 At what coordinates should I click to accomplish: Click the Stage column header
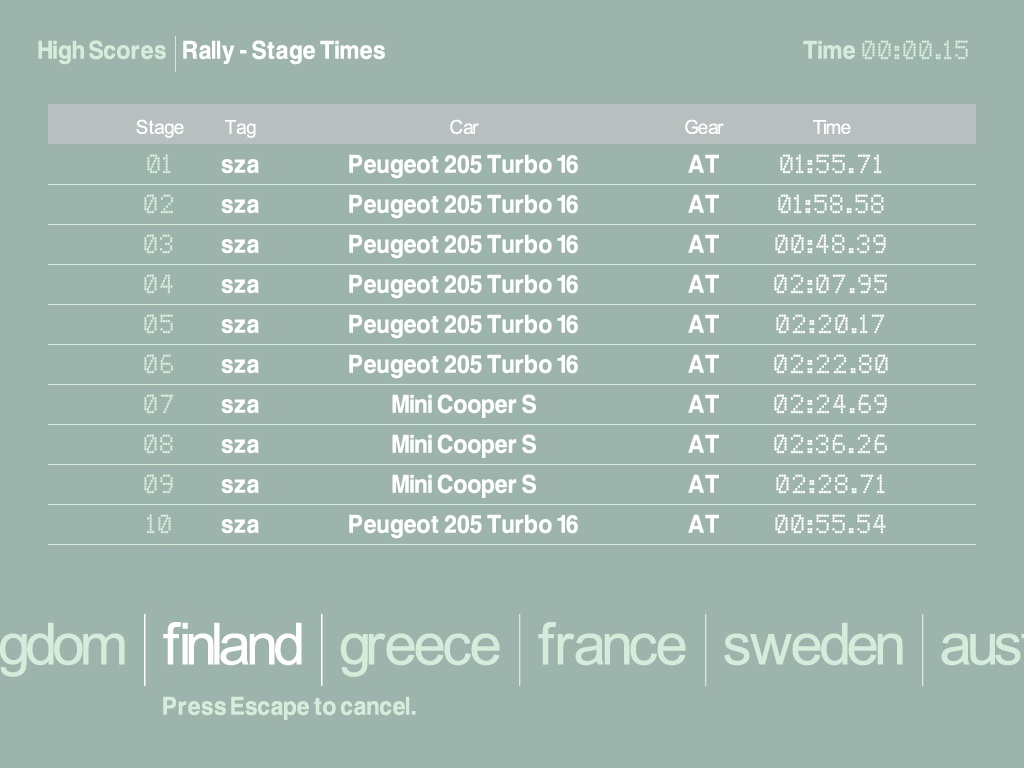160,127
